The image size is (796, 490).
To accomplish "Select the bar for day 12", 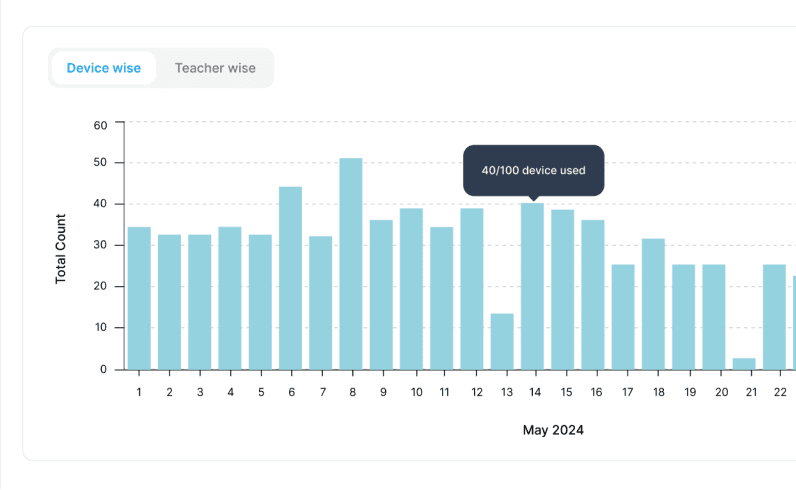I will [x=472, y=289].
